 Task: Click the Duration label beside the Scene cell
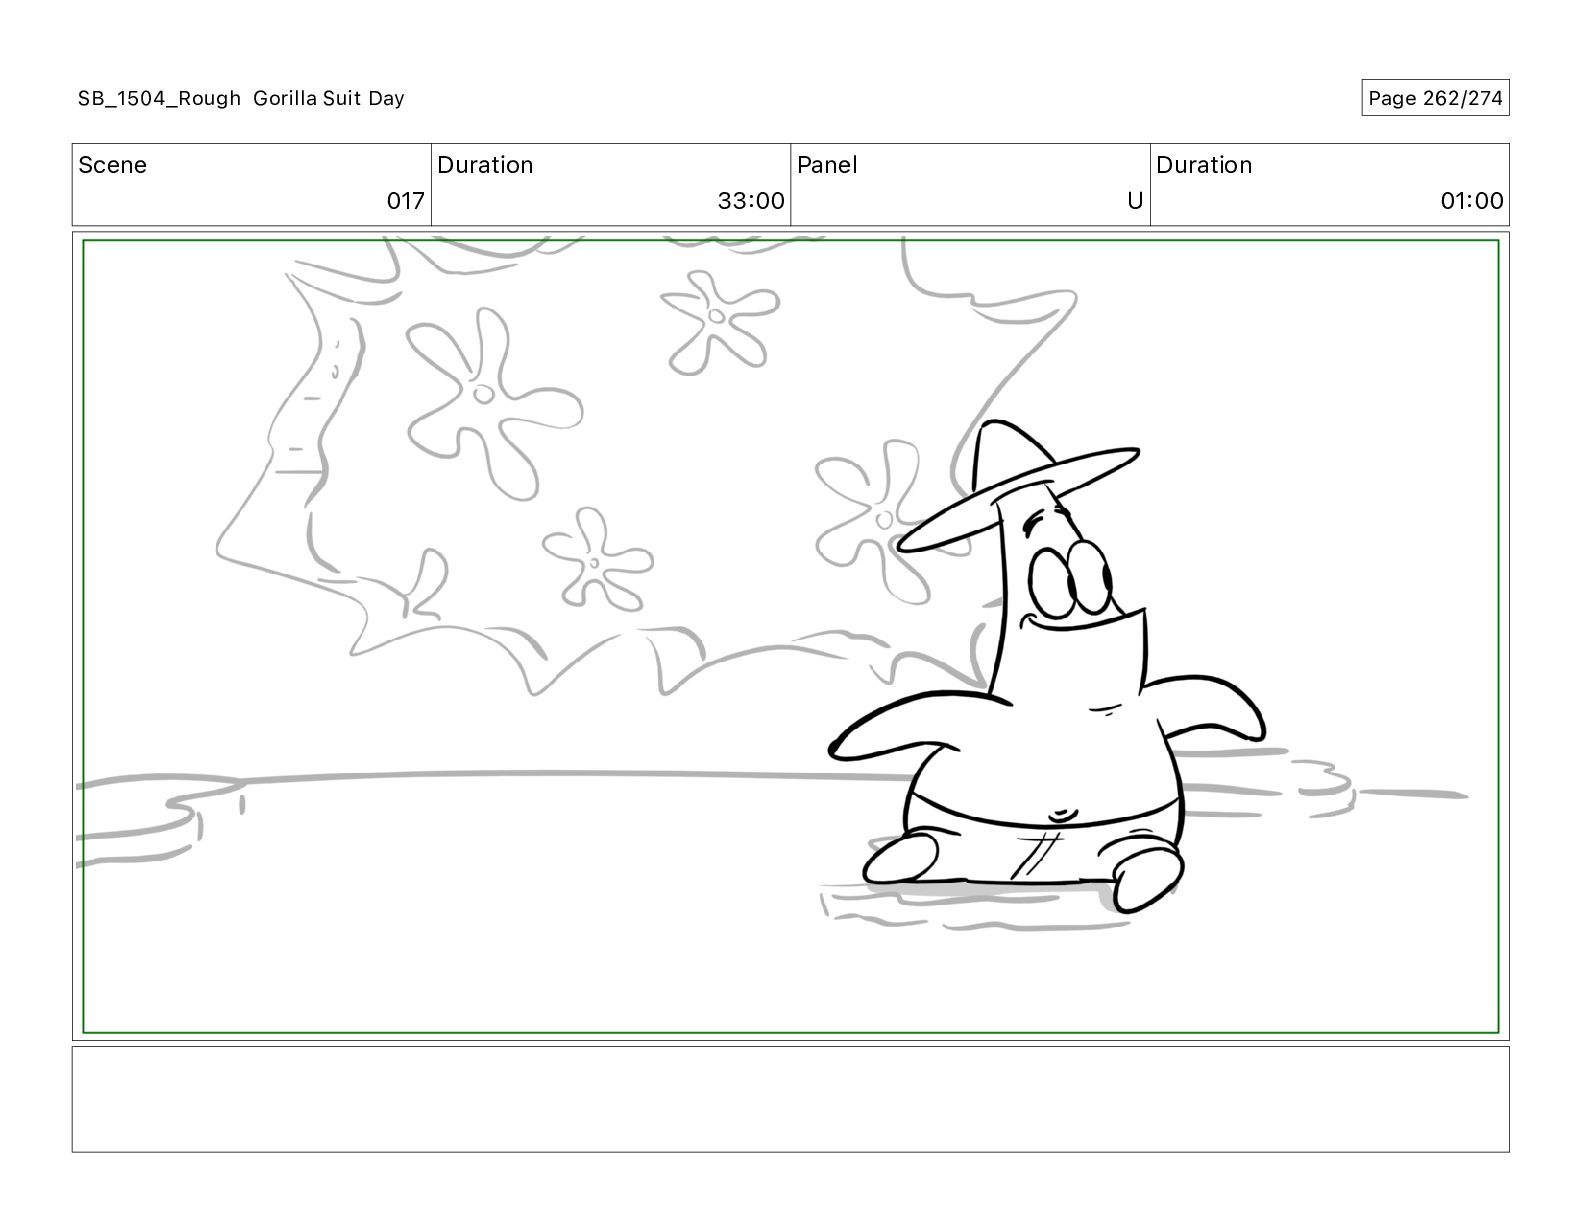pos(485,165)
